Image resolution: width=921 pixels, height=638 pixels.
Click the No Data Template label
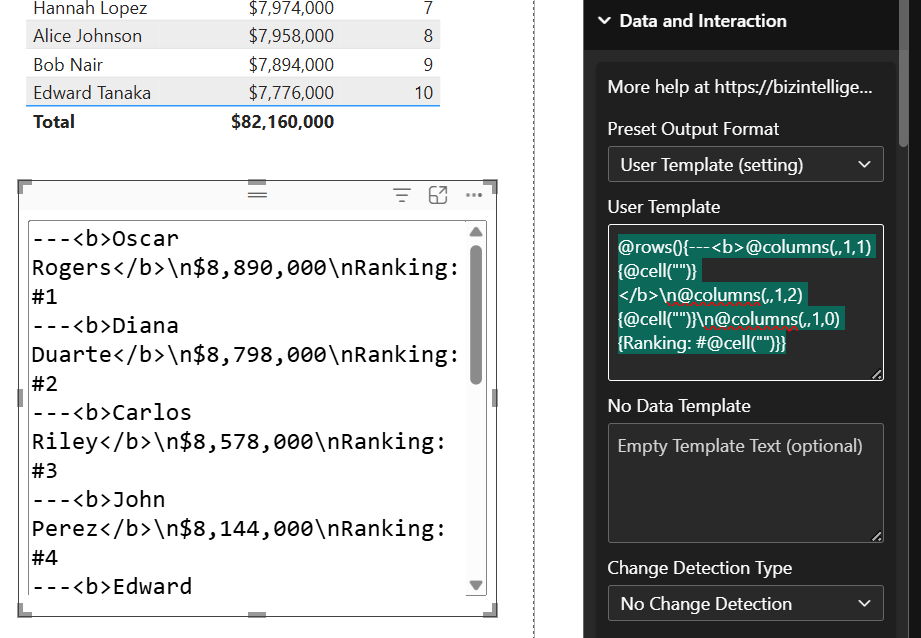(679, 406)
